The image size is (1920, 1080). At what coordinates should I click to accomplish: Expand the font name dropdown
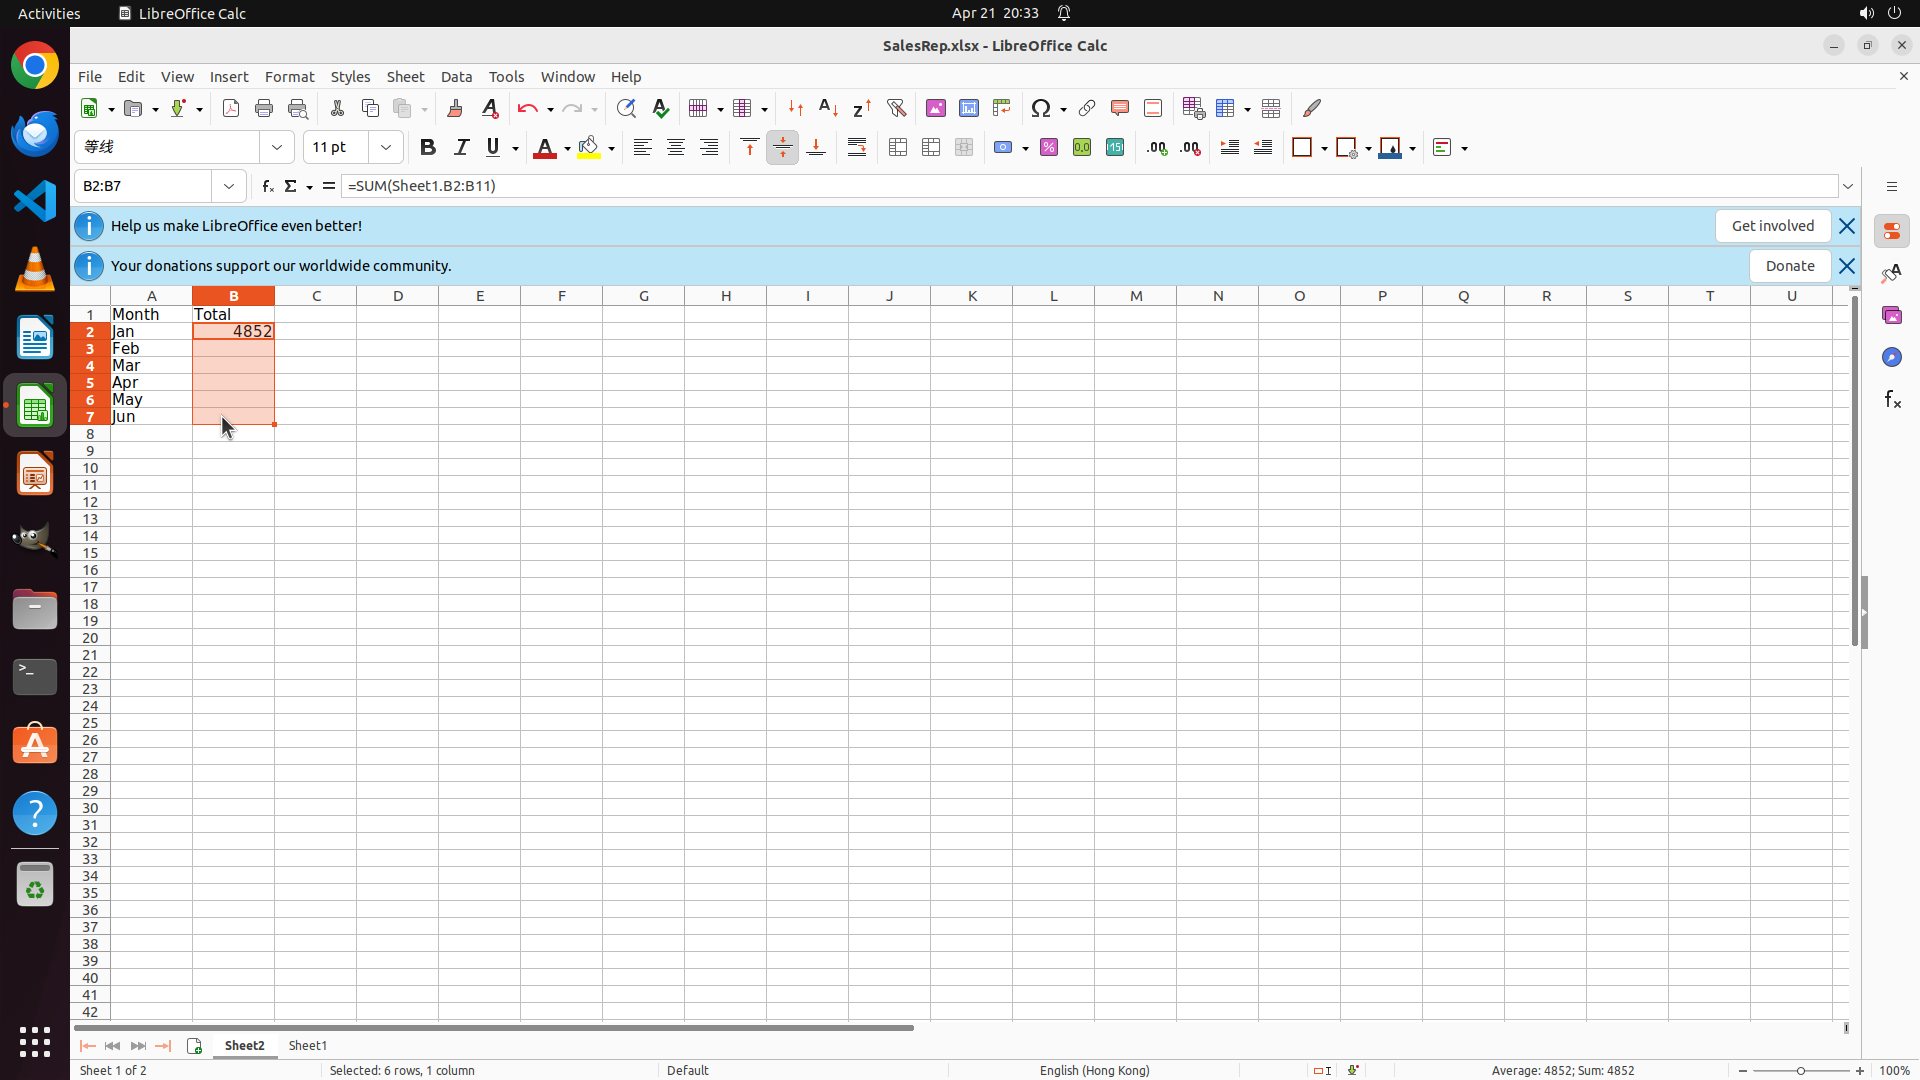[x=277, y=148]
